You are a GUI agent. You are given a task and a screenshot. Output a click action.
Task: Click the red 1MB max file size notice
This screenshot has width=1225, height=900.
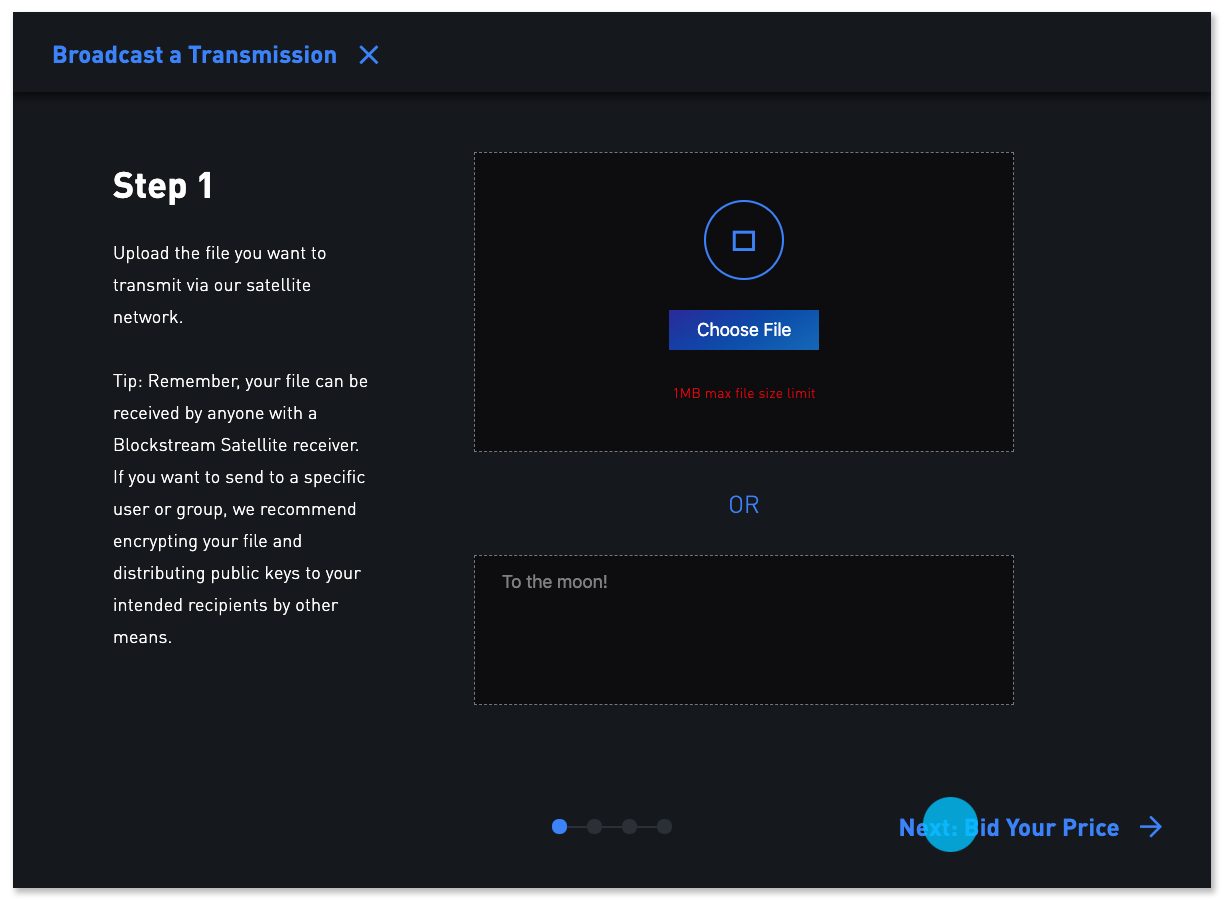tap(744, 393)
